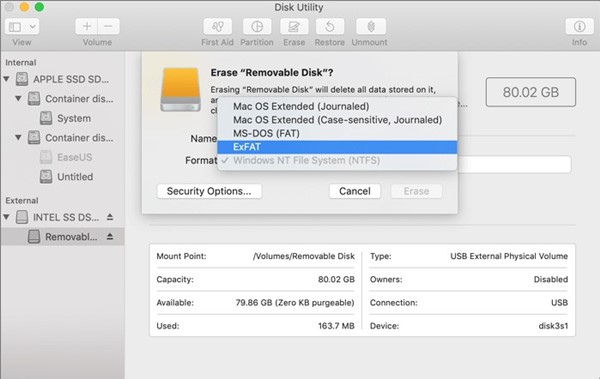Eject the INTEL SS DS drive
This screenshot has width=600, height=379.
click(x=110, y=217)
